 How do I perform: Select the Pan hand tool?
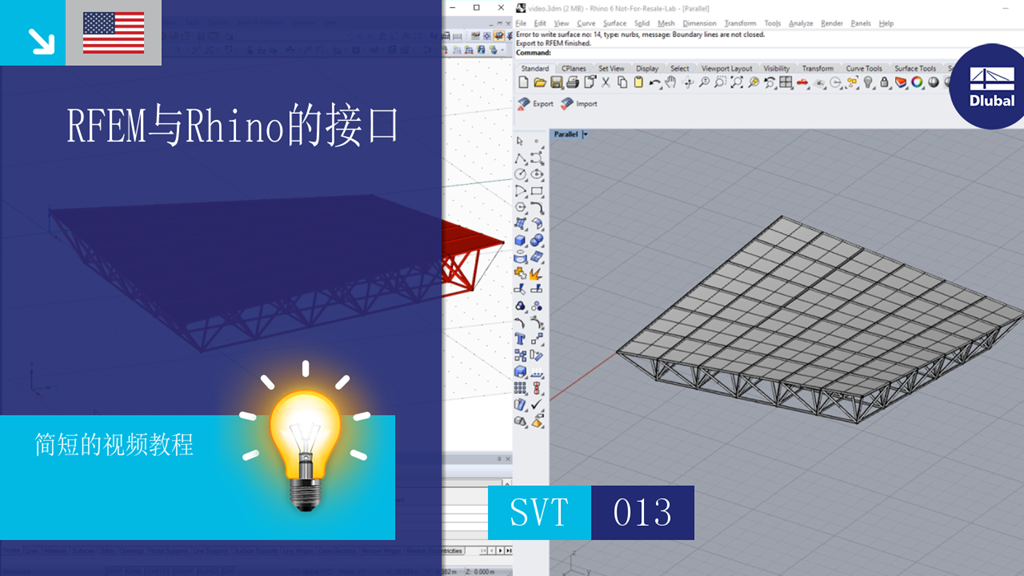tap(671, 83)
